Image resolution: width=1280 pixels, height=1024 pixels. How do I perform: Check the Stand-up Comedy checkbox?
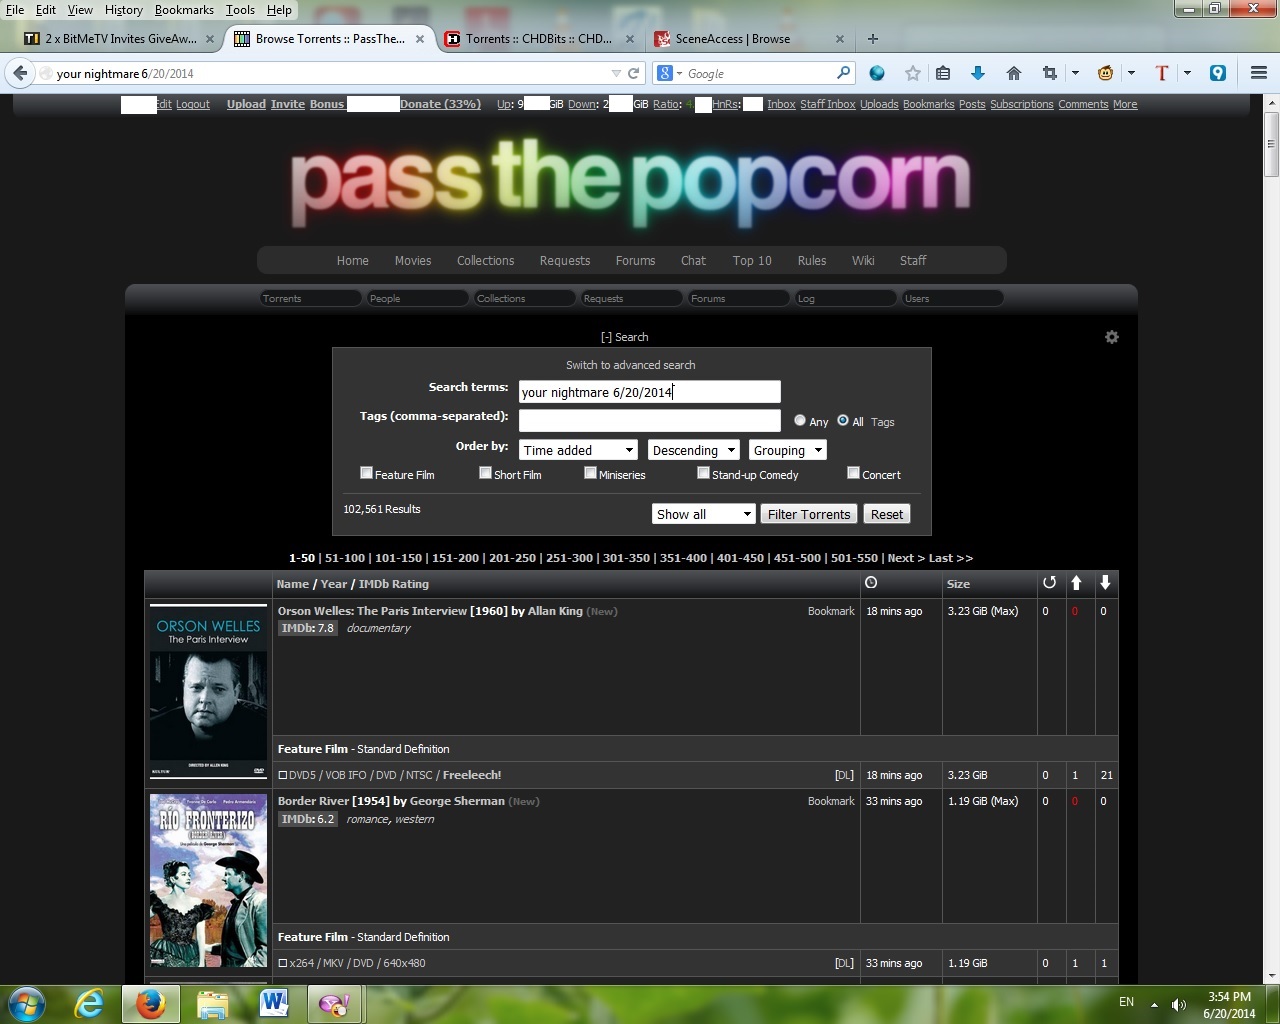click(x=703, y=473)
